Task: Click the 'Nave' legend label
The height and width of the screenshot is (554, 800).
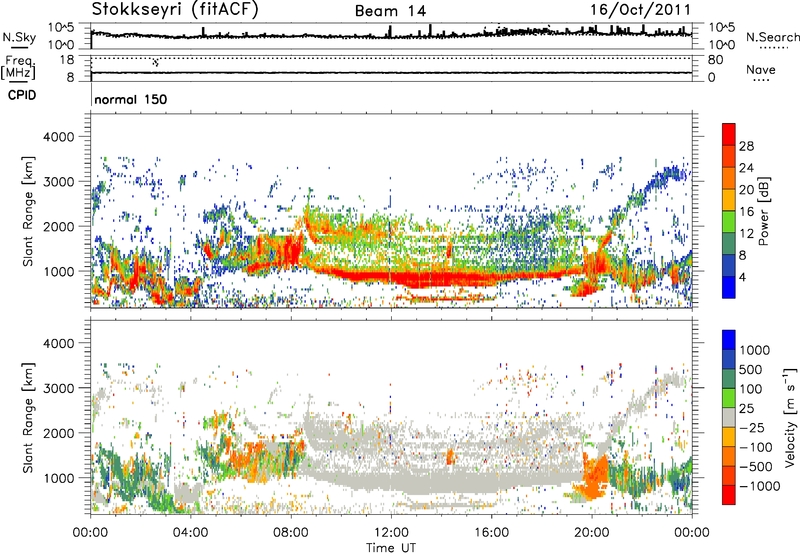Action: (x=760, y=69)
